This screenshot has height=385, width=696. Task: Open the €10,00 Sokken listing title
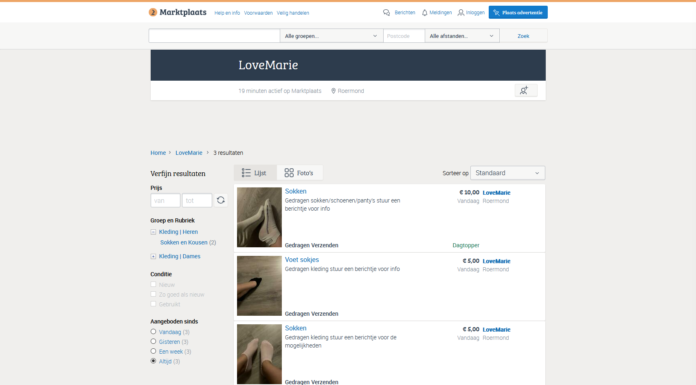(296, 191)
